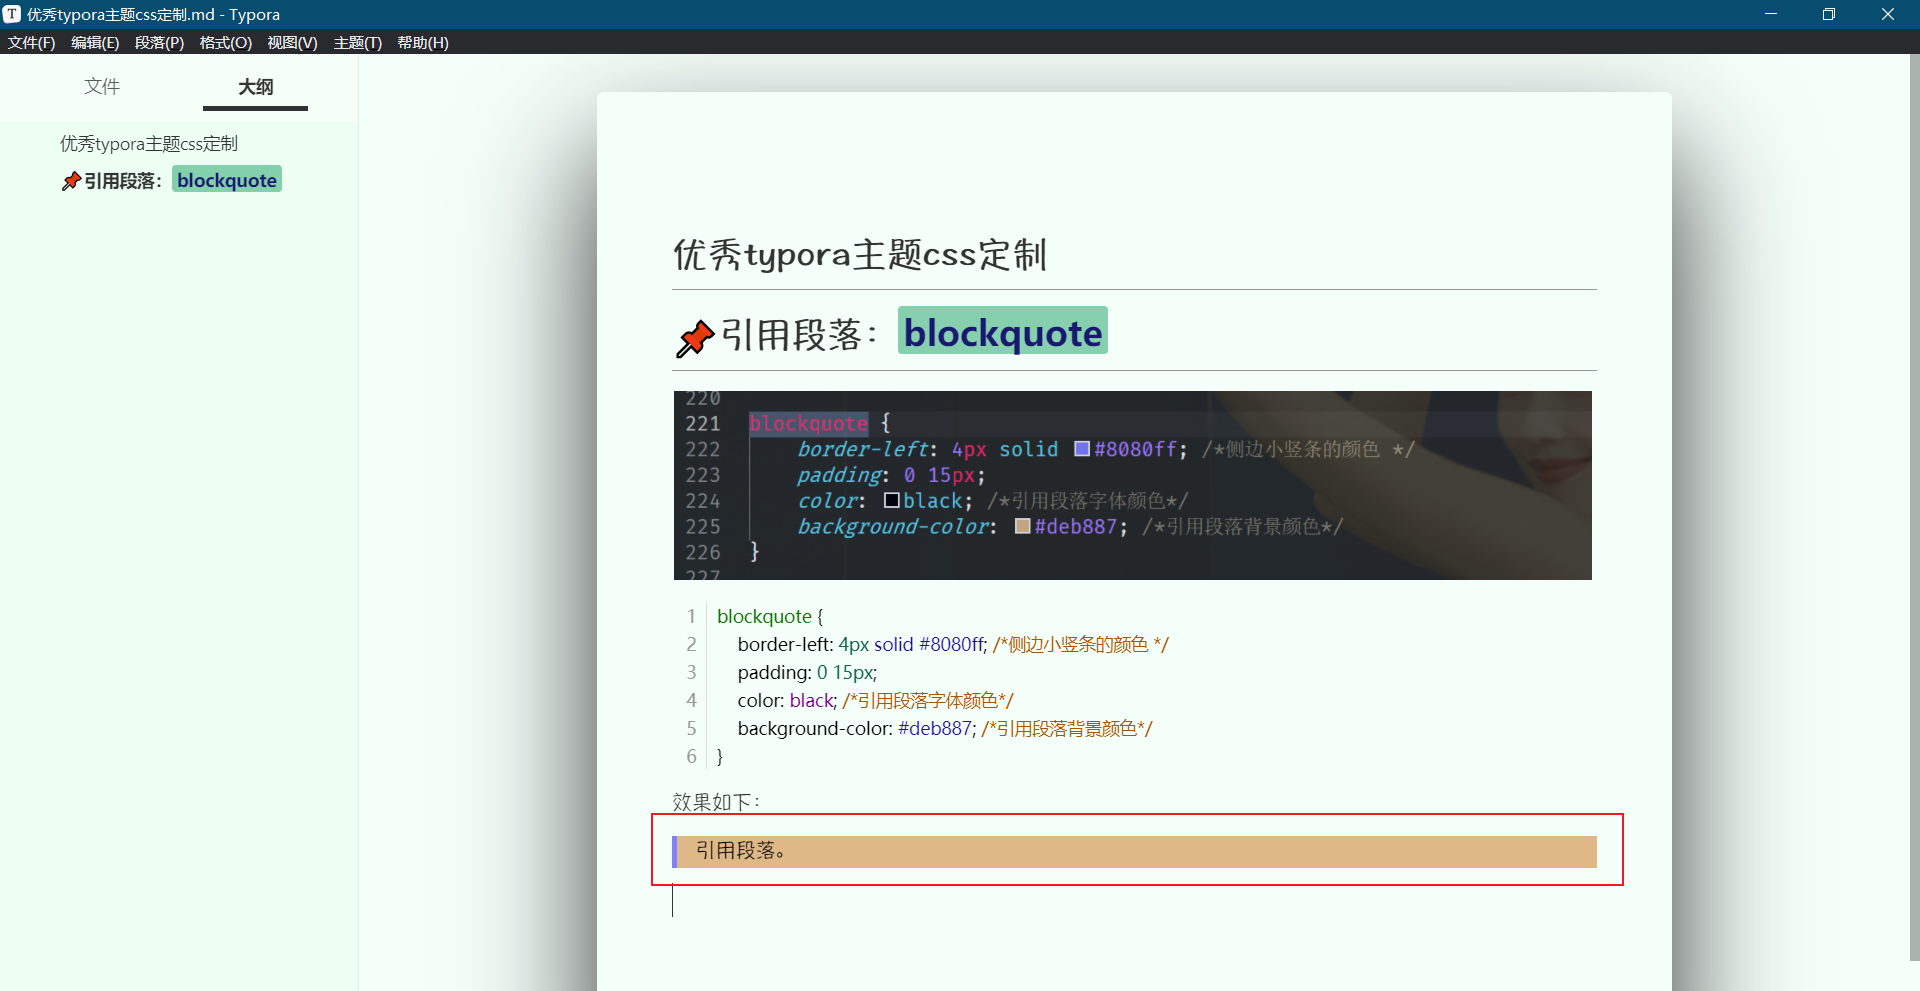Click the dark code screenshot image
This screenshot has width=1920, height=991.
tap(1132, 485)
